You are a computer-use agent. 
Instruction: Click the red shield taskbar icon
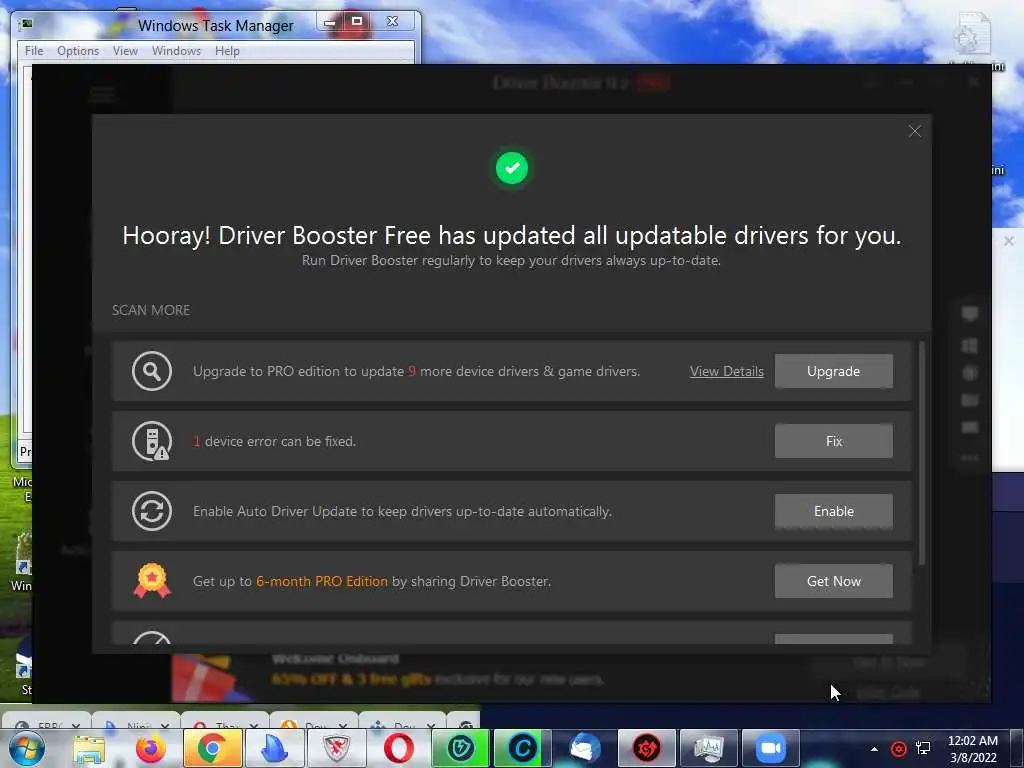pos(336,748)
